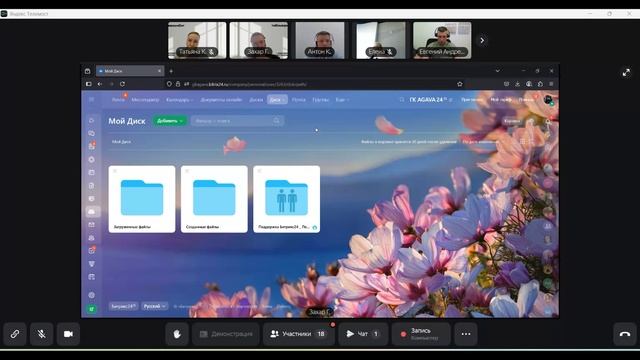This screenshot has width=640, height=360.
Task: Expand shared screen to fullscreen
Action: click(626, 73)
